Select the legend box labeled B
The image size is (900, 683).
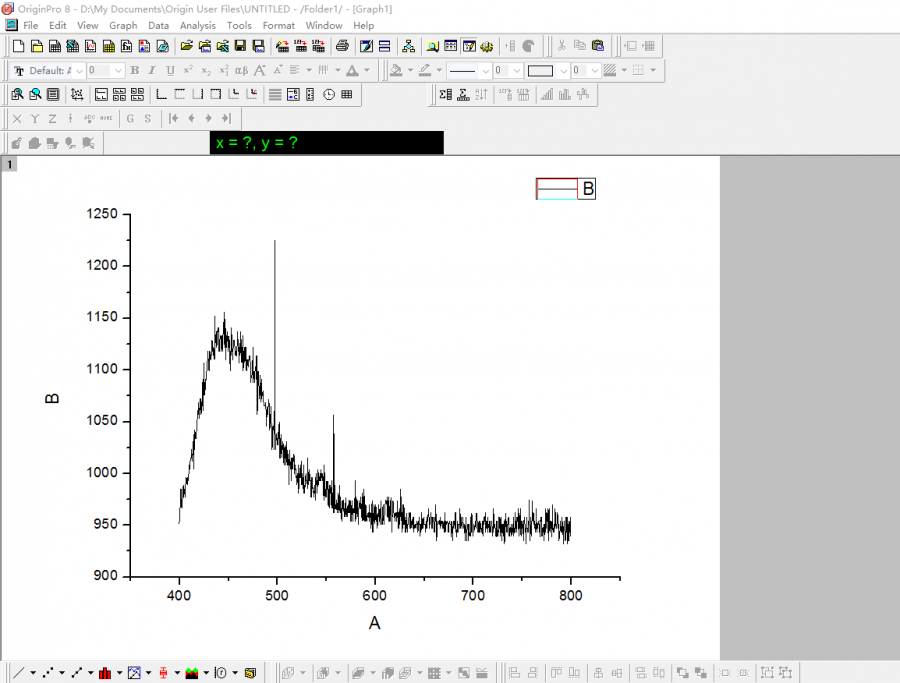565,189
